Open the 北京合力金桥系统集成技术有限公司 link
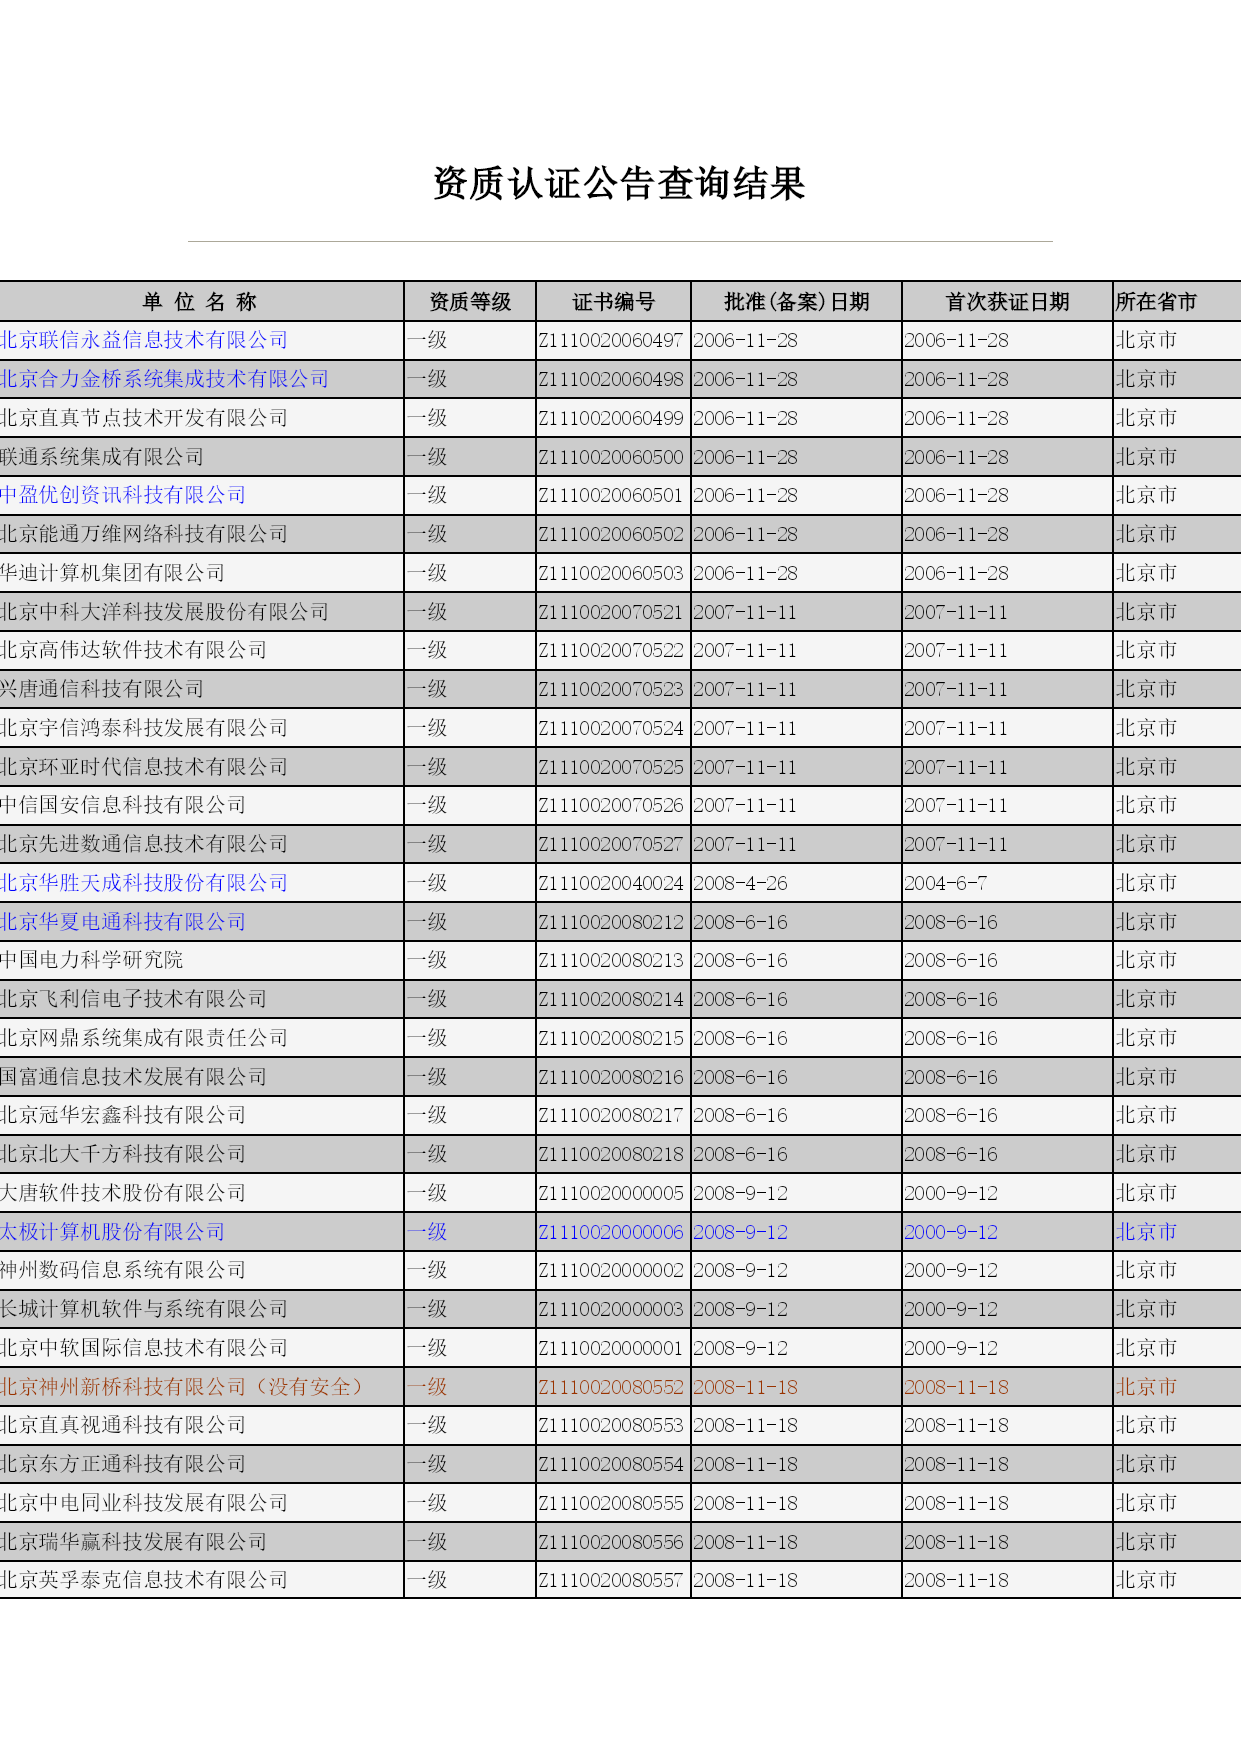 (165, 379)
